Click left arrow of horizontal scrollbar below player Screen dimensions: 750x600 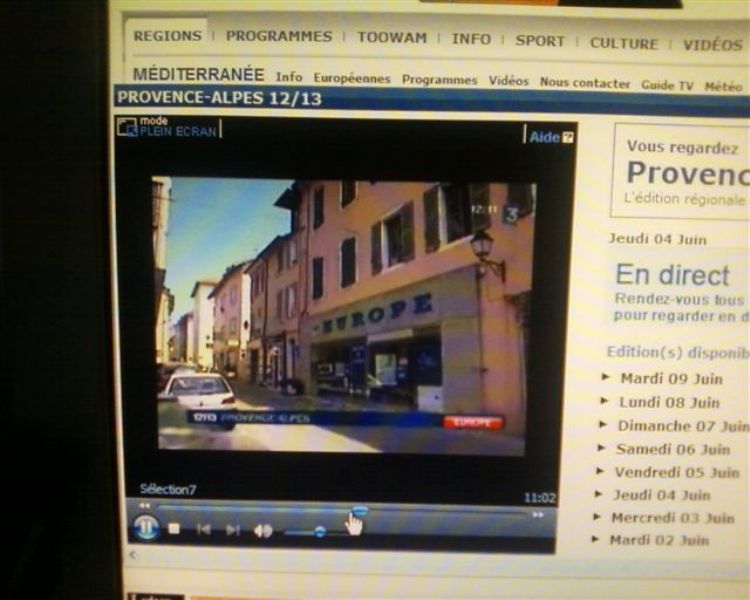[133, 555]
